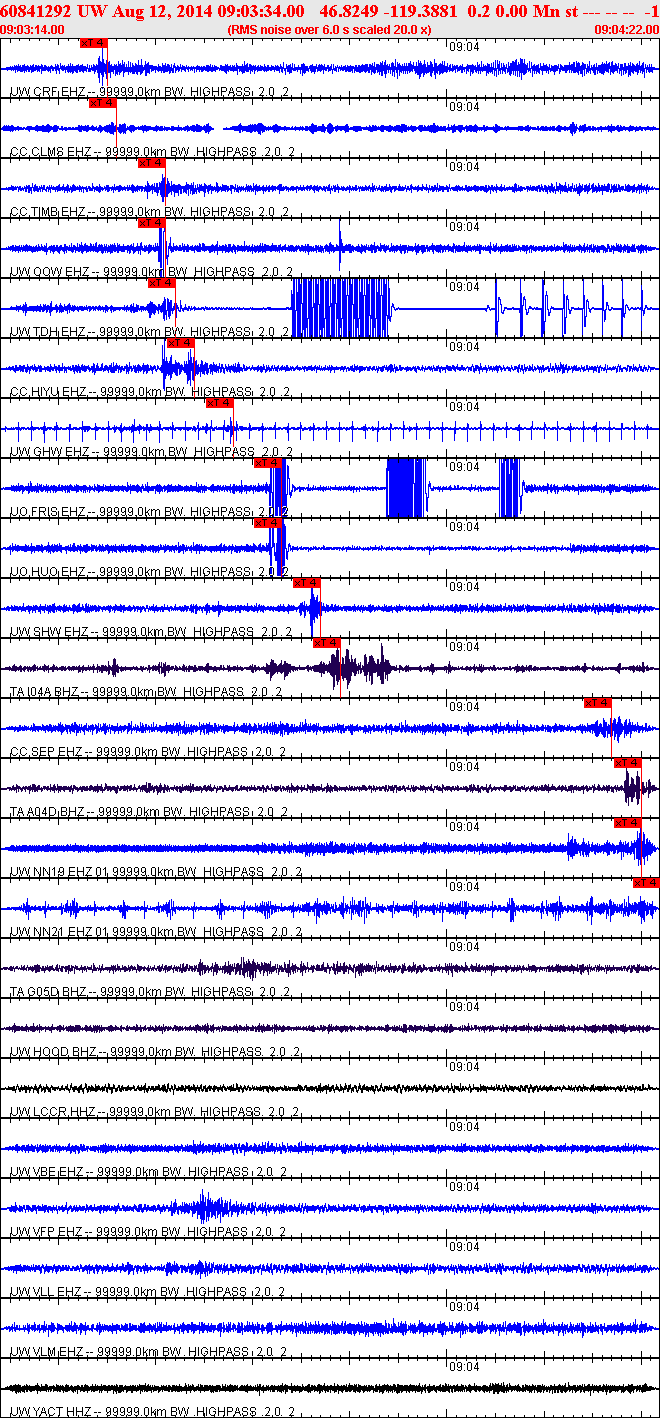Select the TA I04A BHZ station label
The image size is (660, 1418).
tap(146, 692)
